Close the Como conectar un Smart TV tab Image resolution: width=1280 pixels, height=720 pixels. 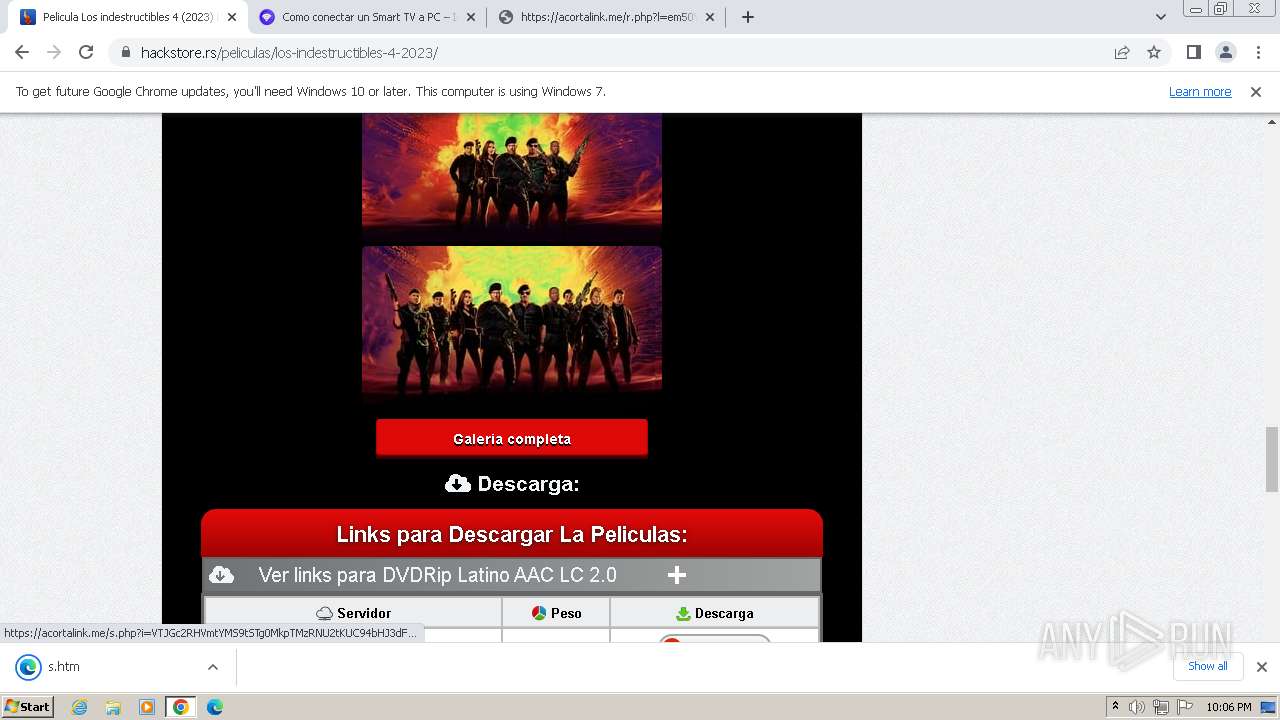[471, 17]
